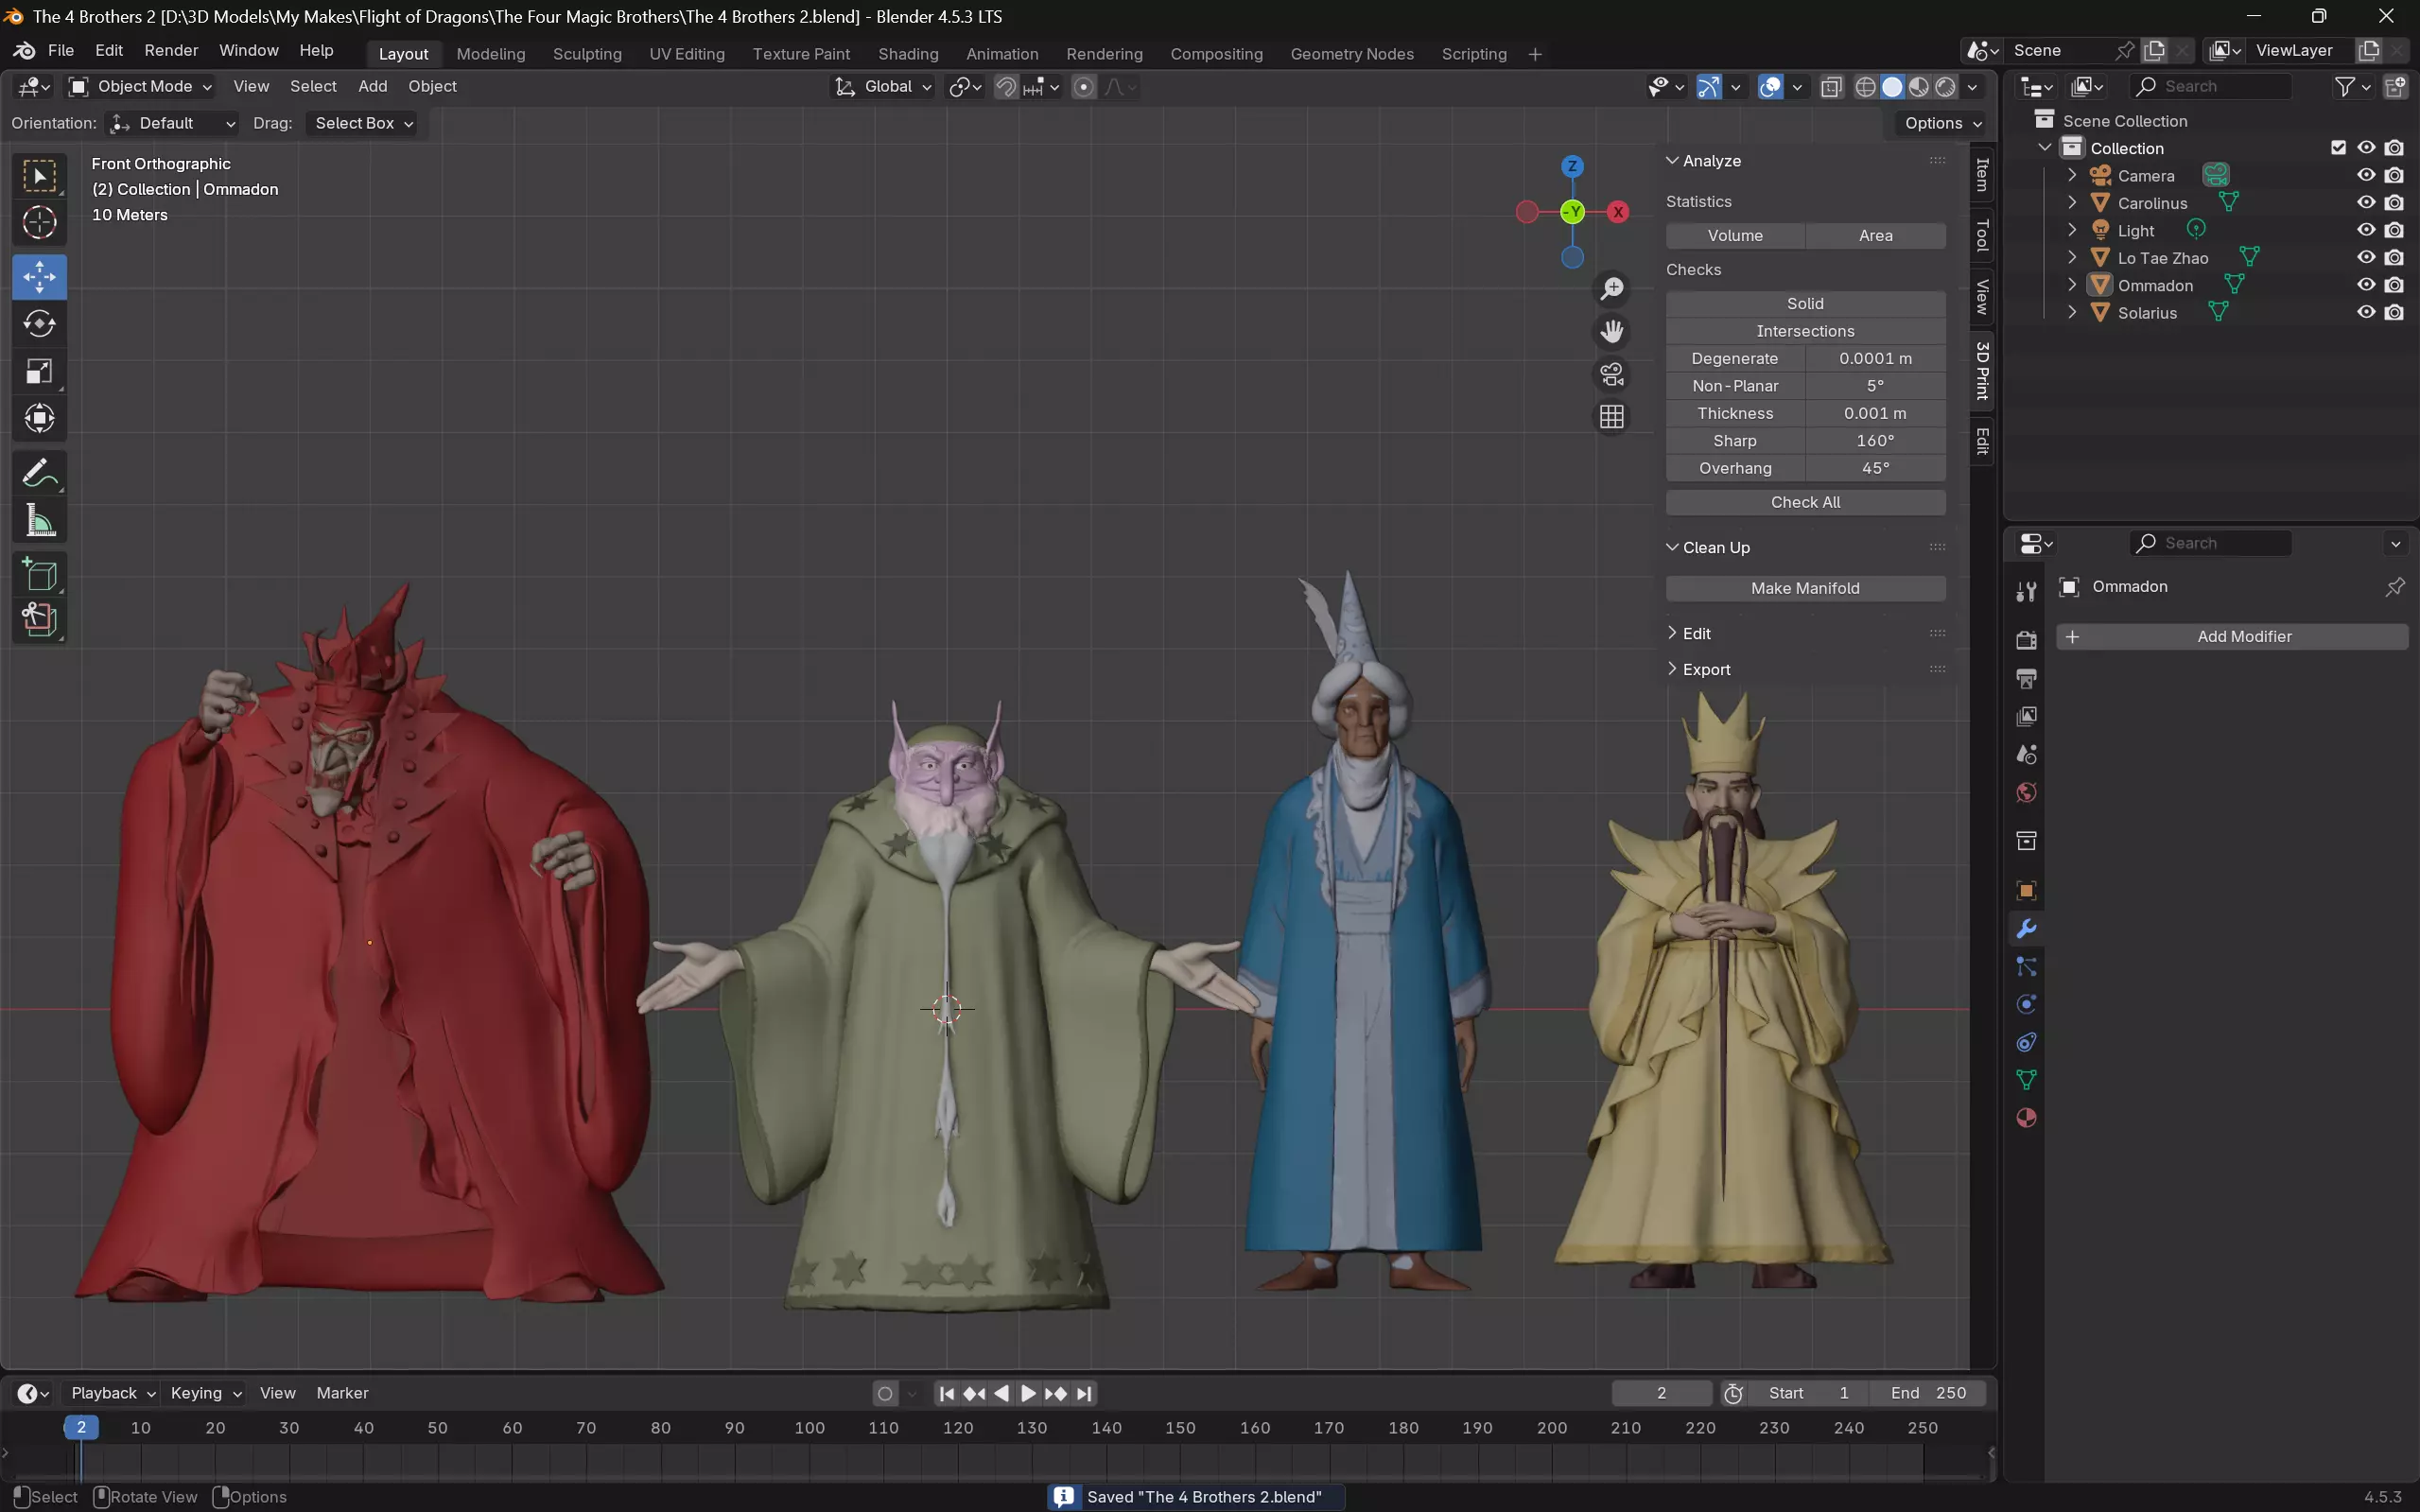Select the Select Box tool icon

(39, 176)
